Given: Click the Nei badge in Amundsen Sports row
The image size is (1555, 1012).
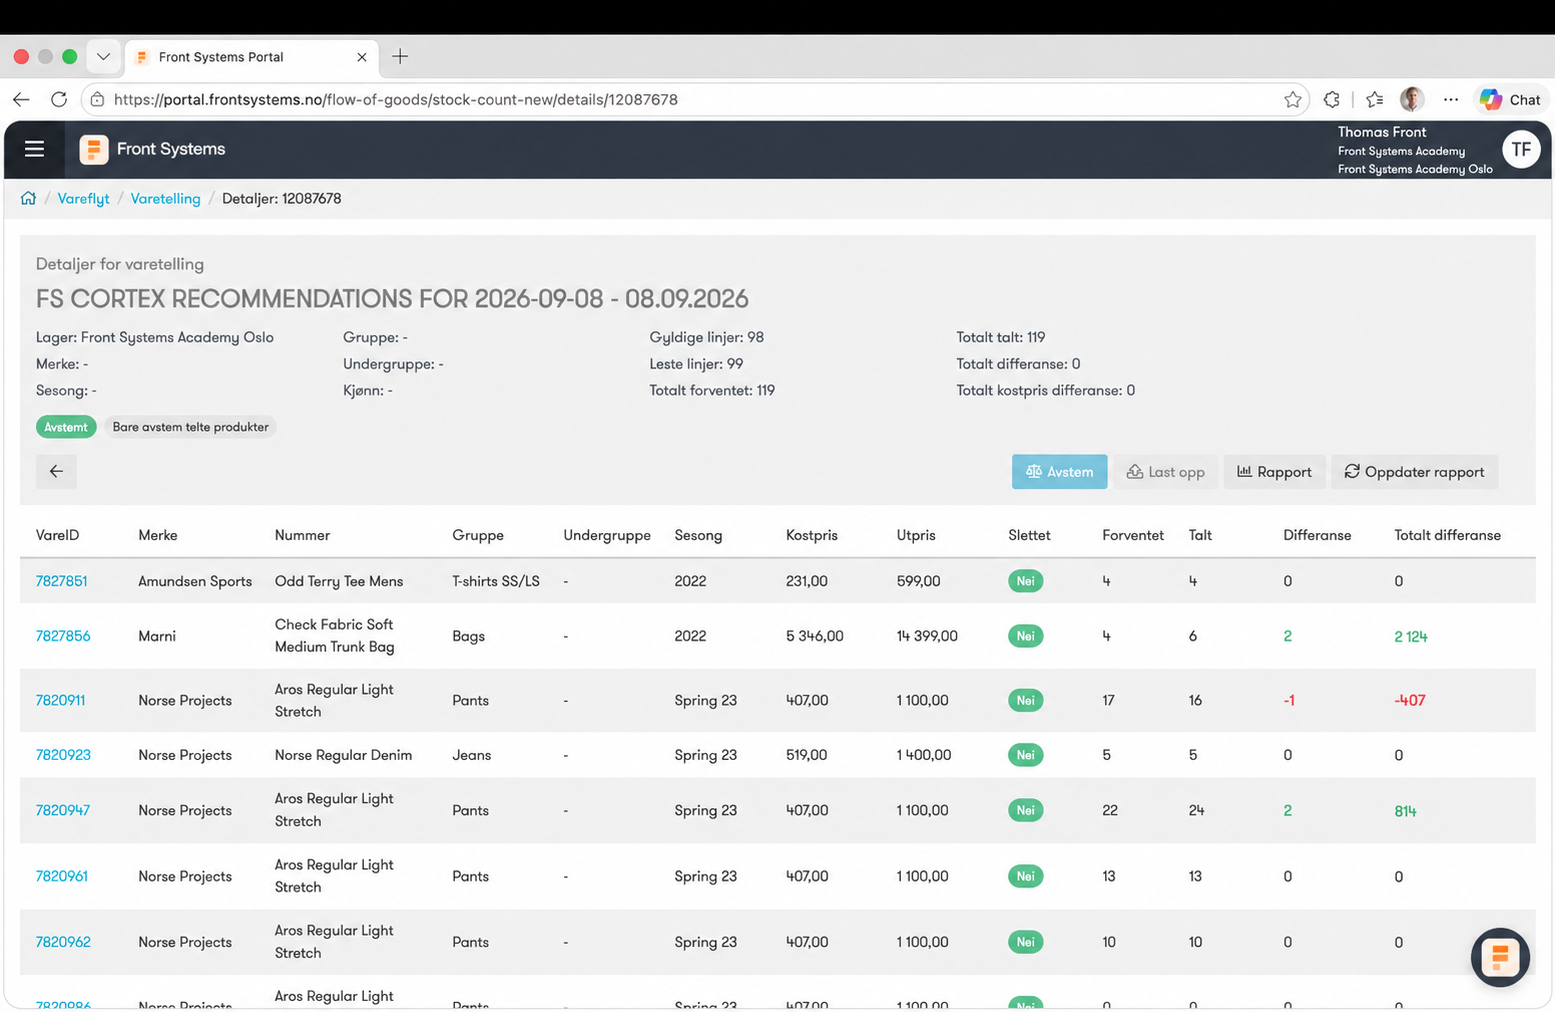Looking at the screenshot, I should coord(1025,581).
